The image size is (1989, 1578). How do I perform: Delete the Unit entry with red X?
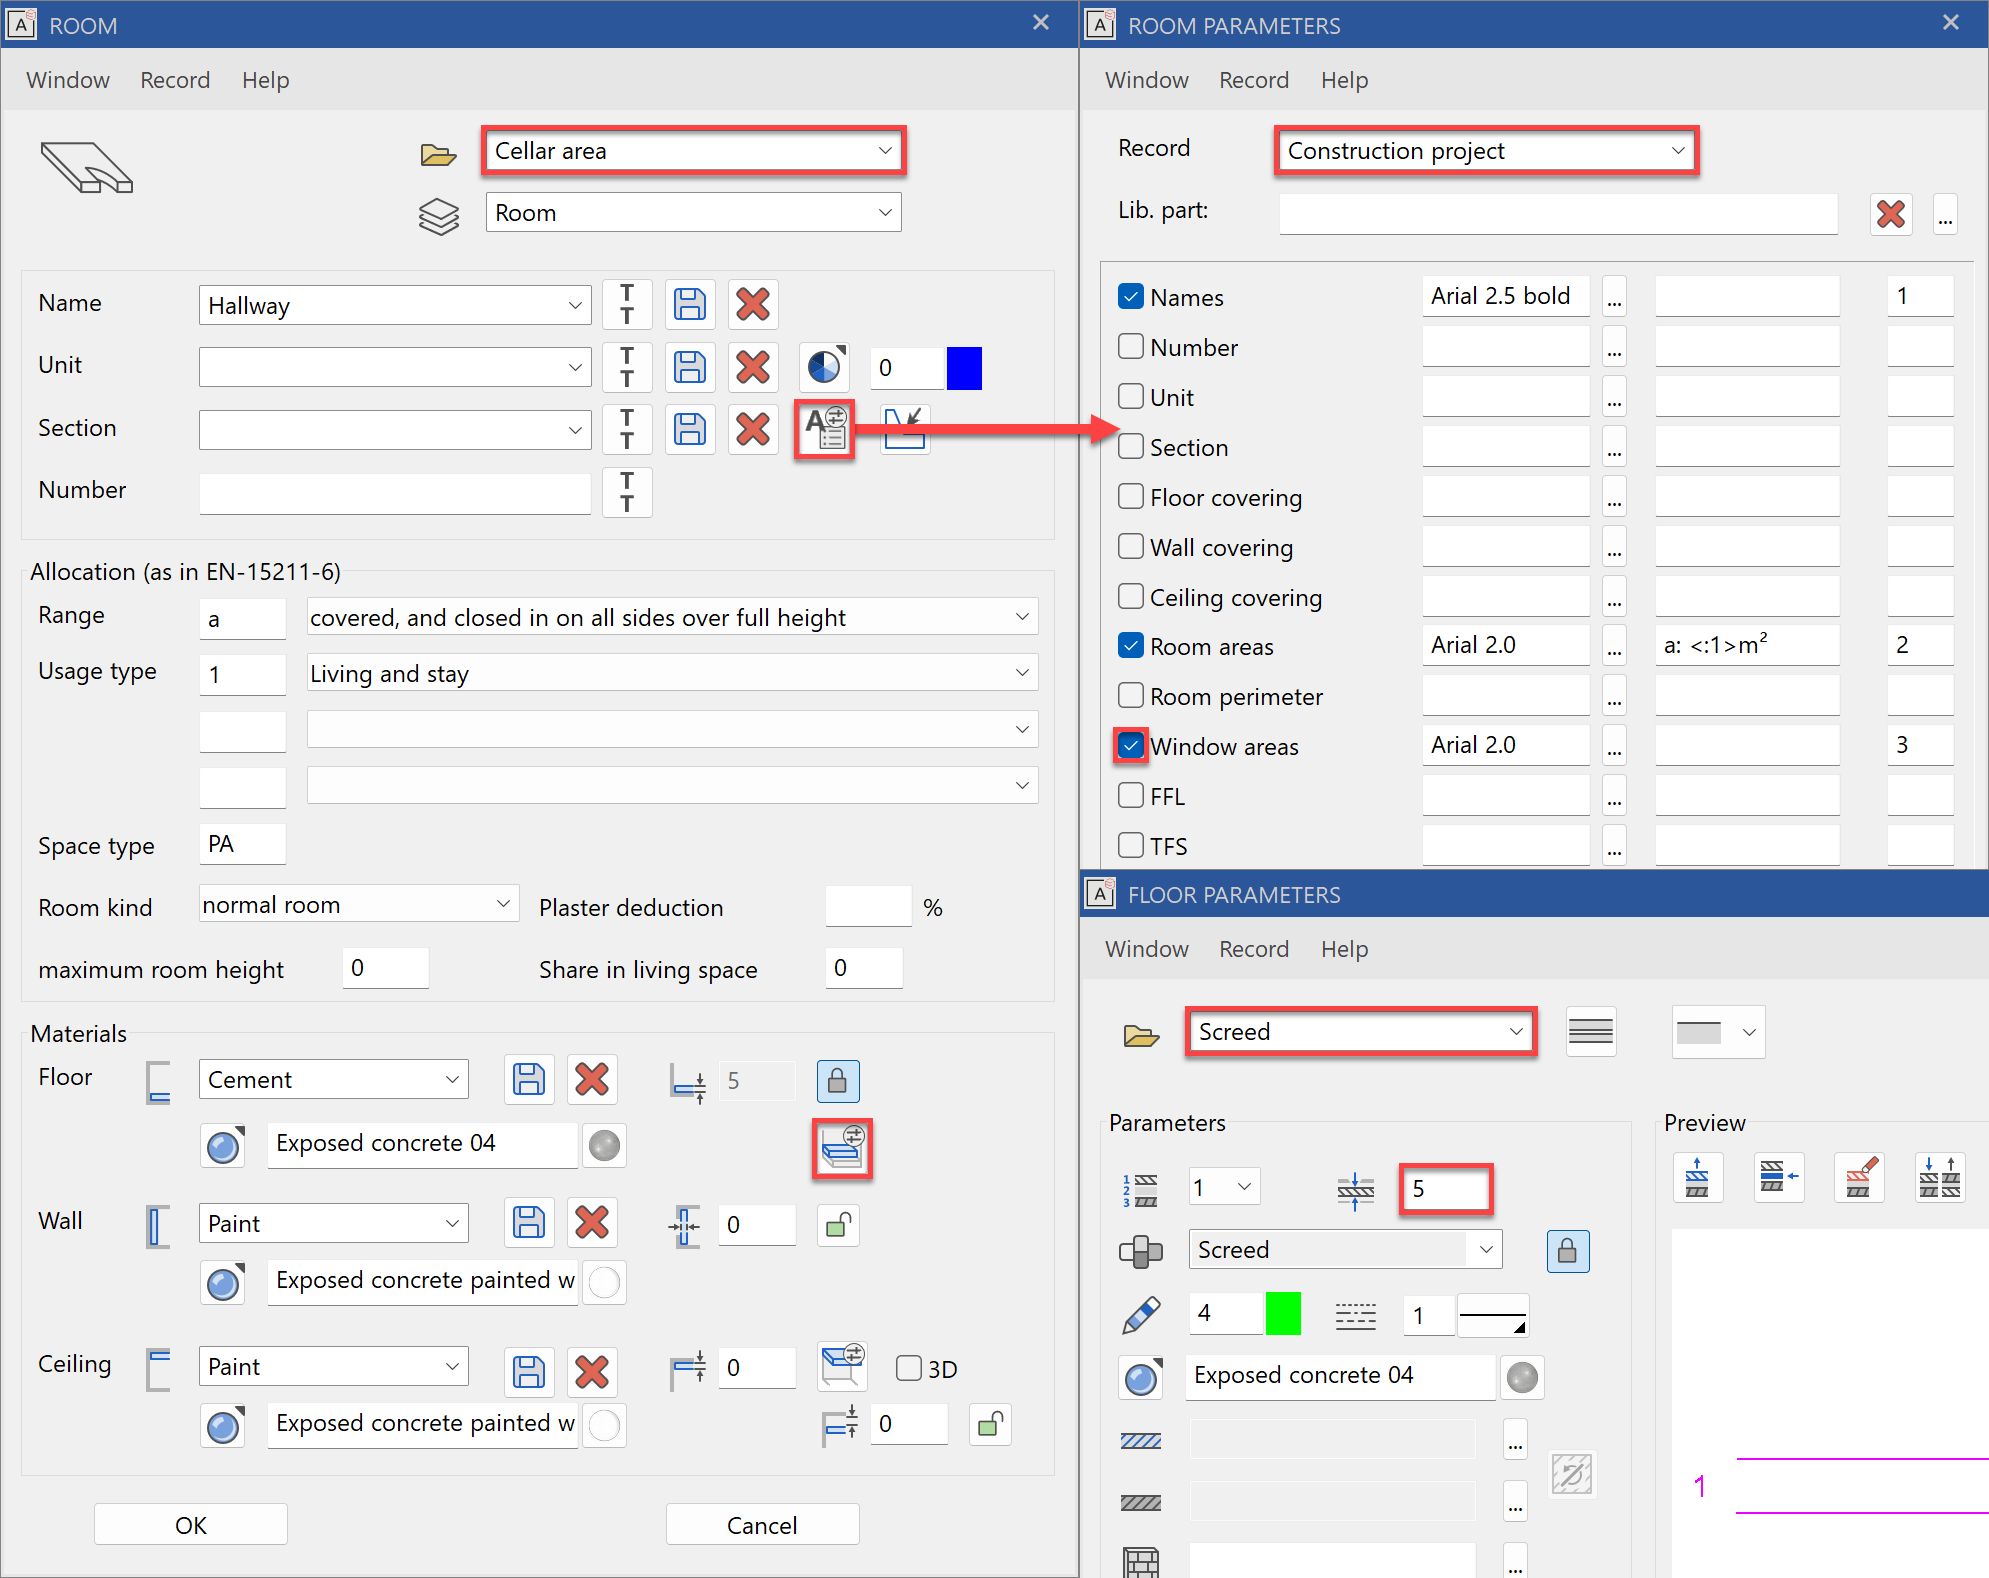coord(752,367)
